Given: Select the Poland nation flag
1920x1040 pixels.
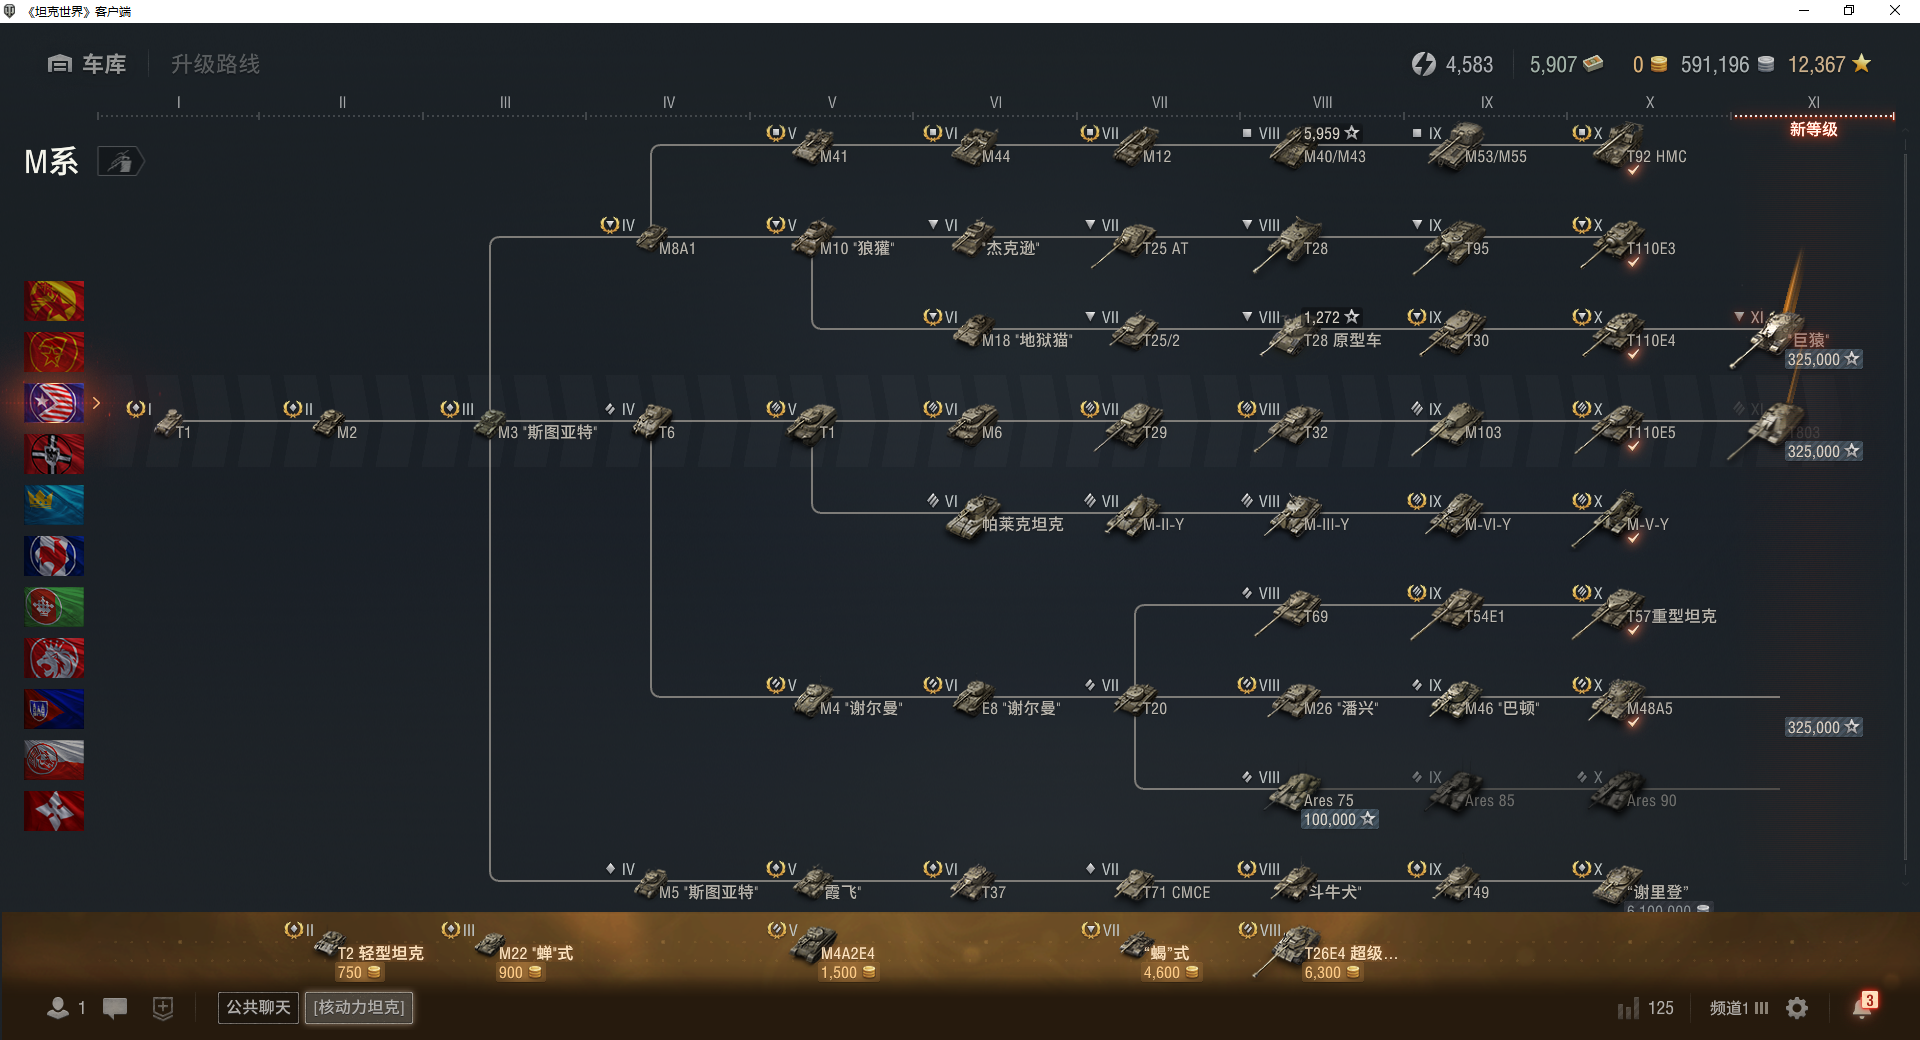Looking at the screenshot, I should coord(54,760).
